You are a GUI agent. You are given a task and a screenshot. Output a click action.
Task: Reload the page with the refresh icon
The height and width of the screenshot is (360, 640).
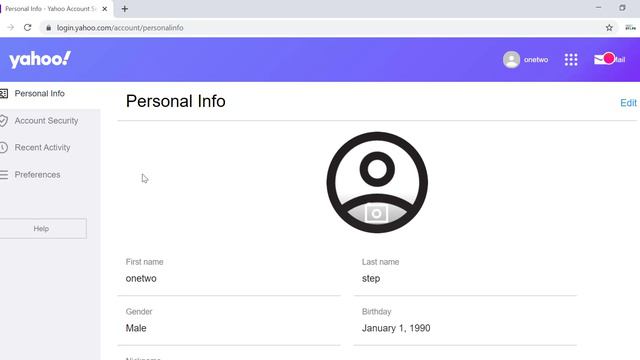[x=27, y=28]
